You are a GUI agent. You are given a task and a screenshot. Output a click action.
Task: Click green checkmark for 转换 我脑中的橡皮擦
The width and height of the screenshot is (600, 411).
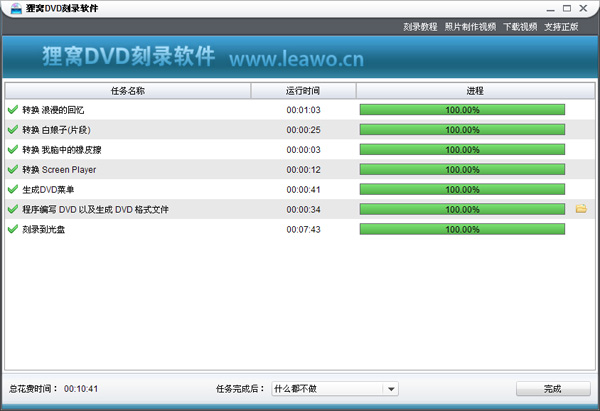13,149
